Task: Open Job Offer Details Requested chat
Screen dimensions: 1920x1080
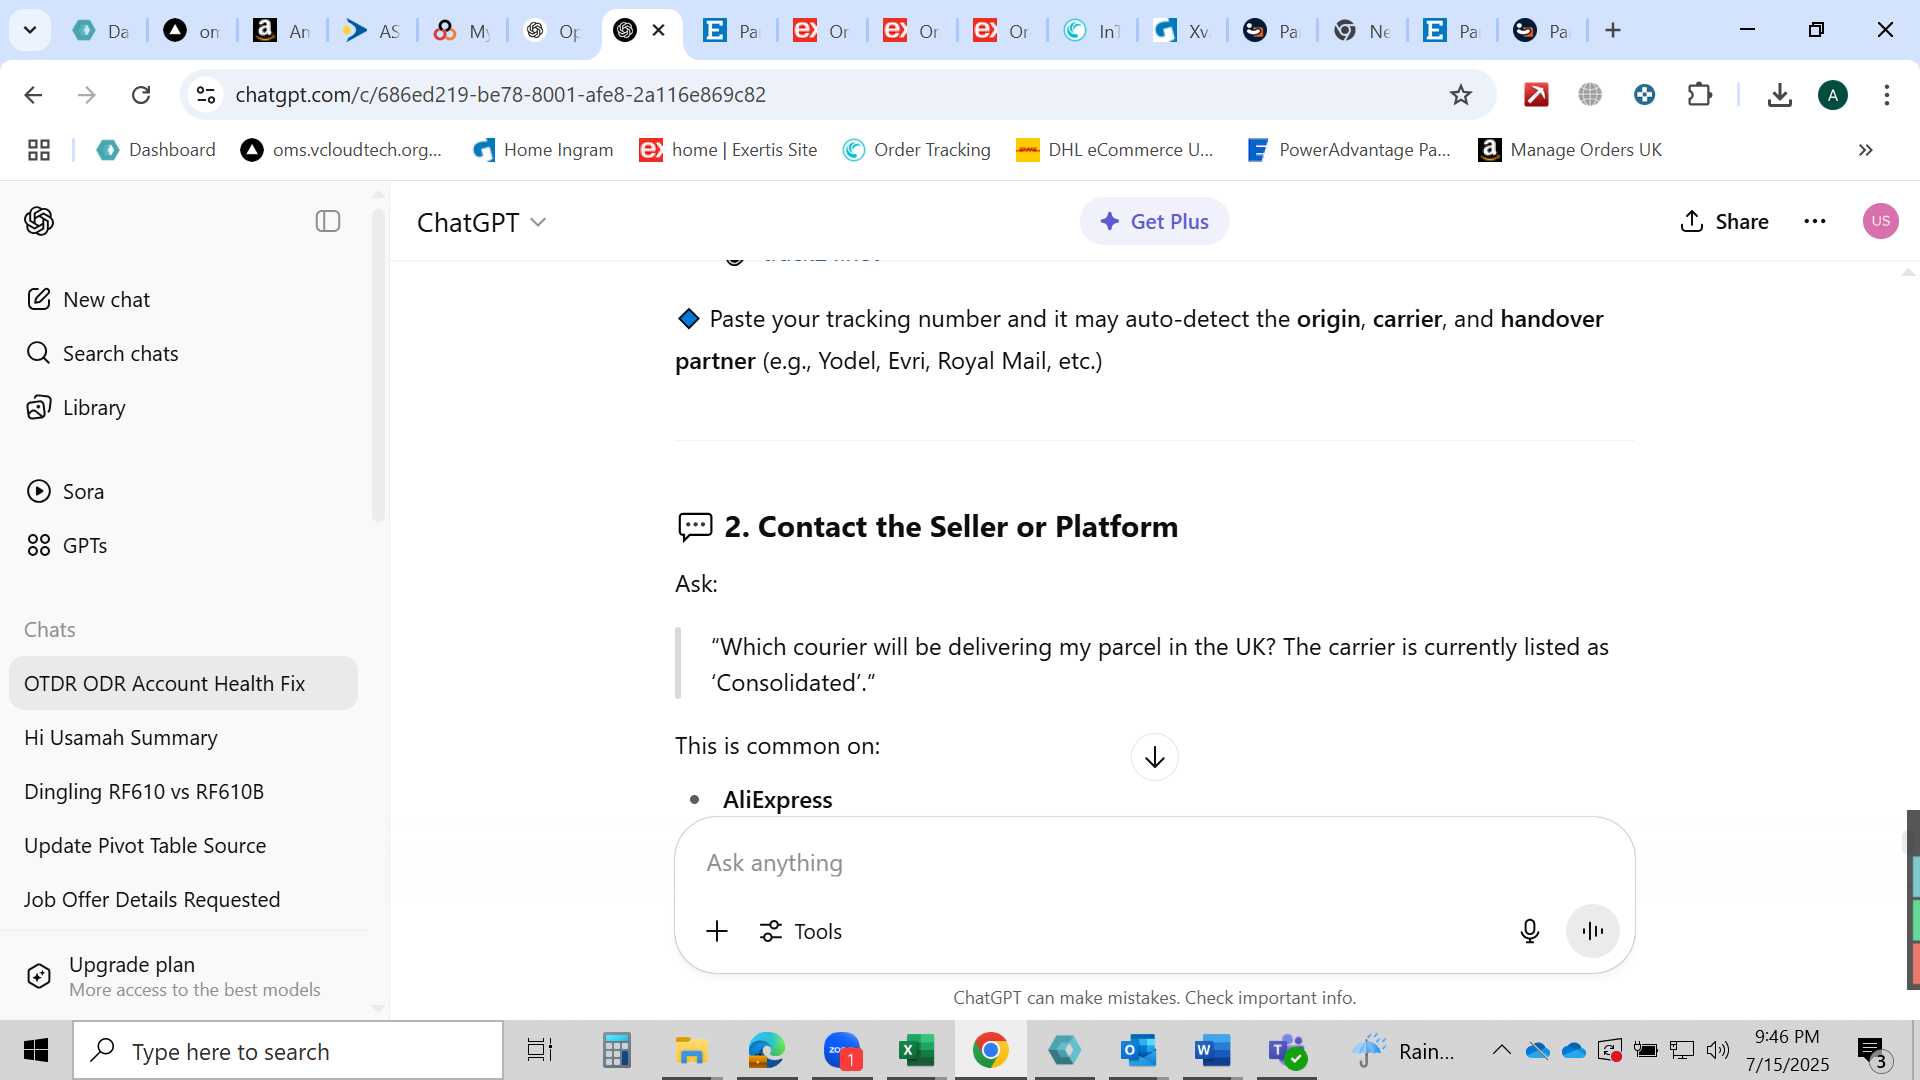Action: pyautogui.click(x=183, y=899)
